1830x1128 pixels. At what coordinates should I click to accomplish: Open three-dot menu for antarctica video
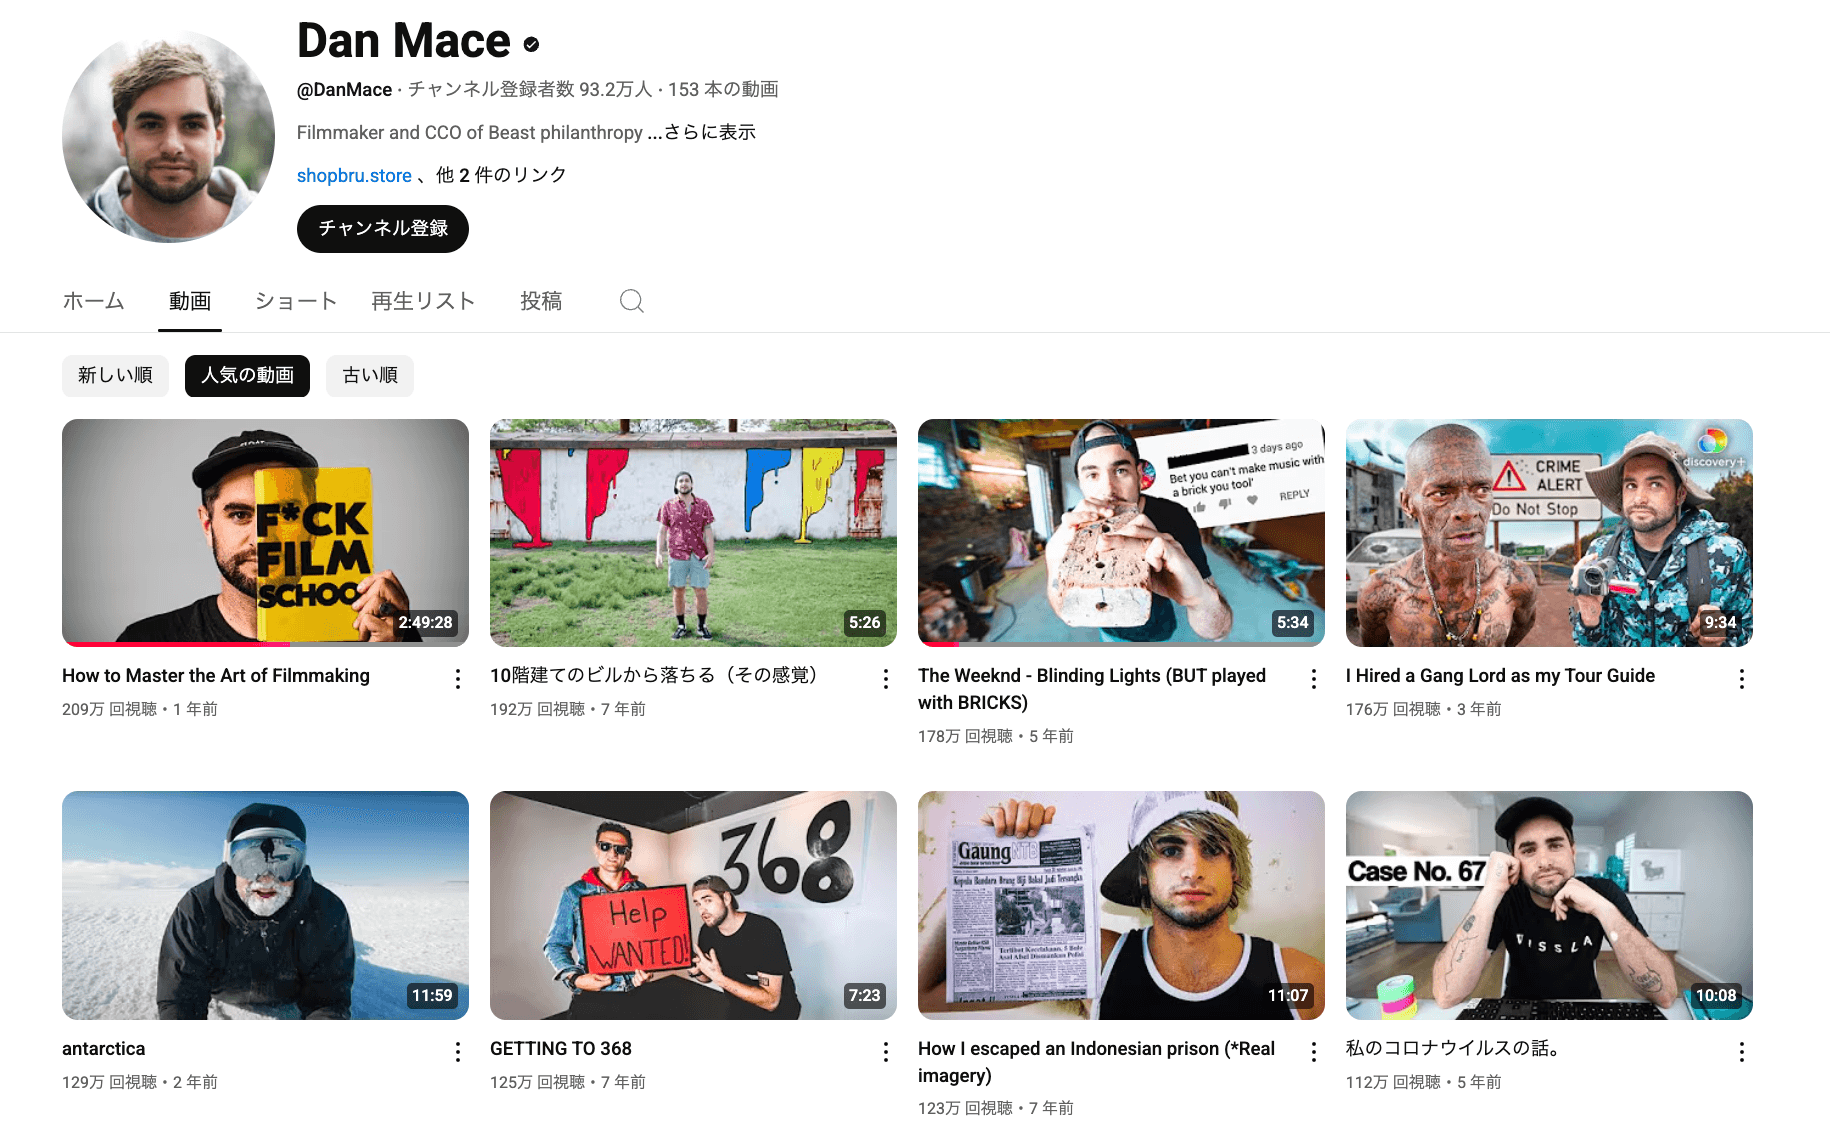[x=458, y=1052]
